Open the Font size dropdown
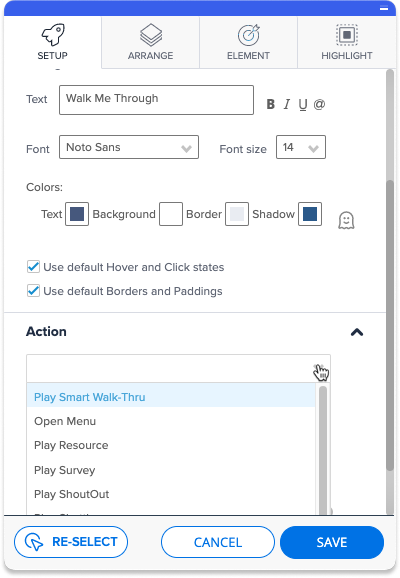400x578 pixels. click(x=301, y=147)
